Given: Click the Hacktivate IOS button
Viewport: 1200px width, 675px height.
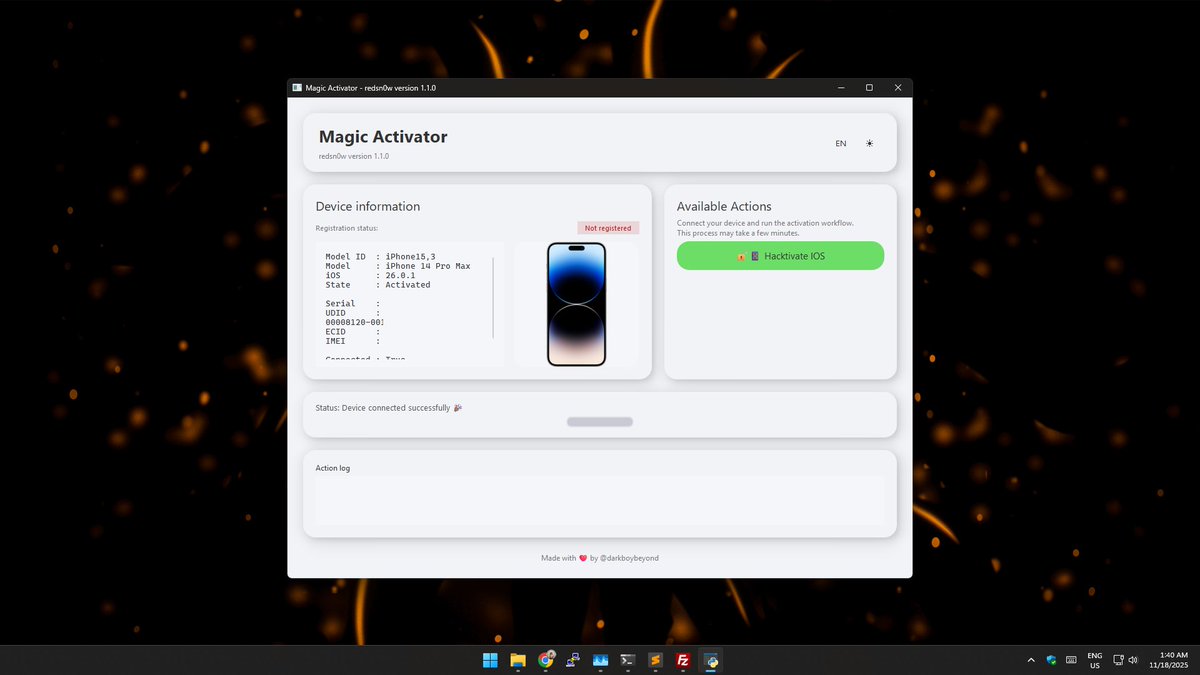Looking at the screenshot, I should coord(780,256).
